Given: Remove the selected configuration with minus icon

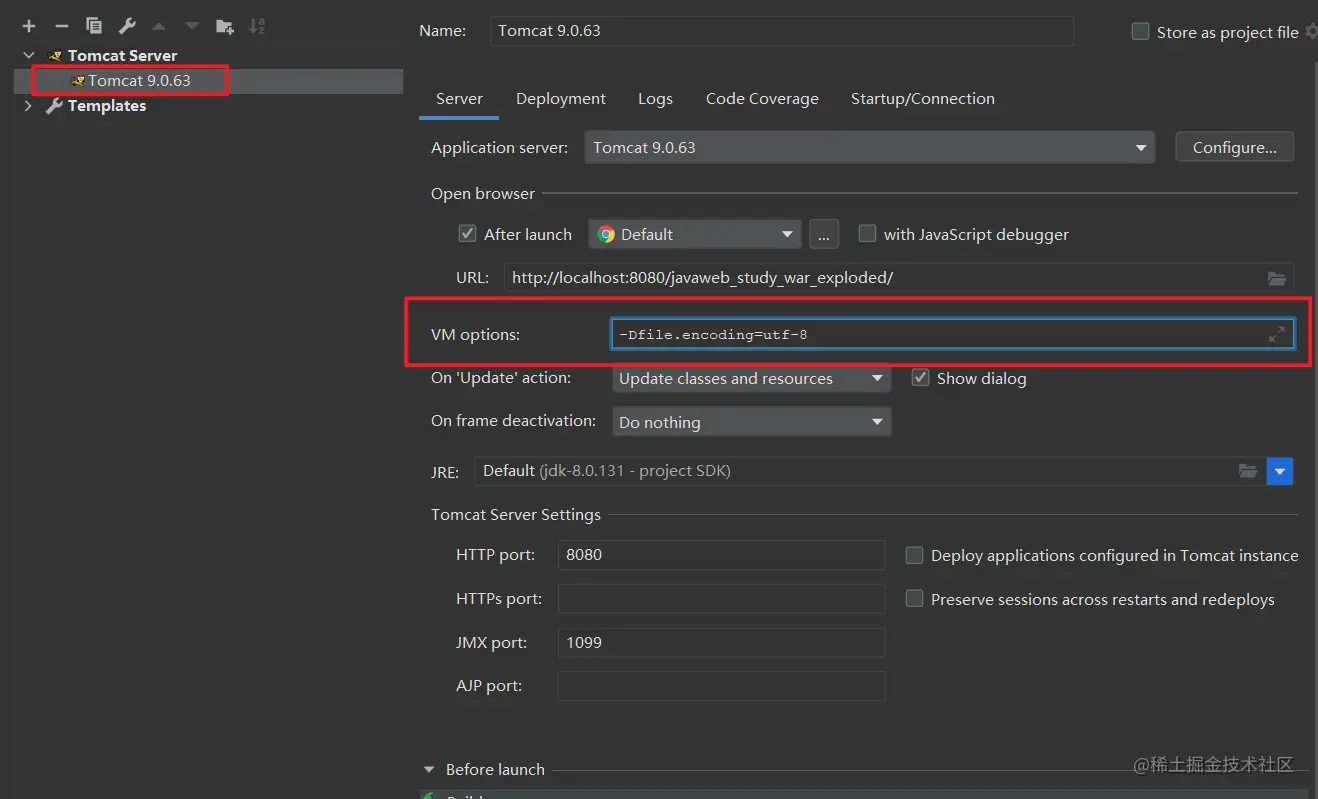Looking at the screenshot, I should pos(62,26).
